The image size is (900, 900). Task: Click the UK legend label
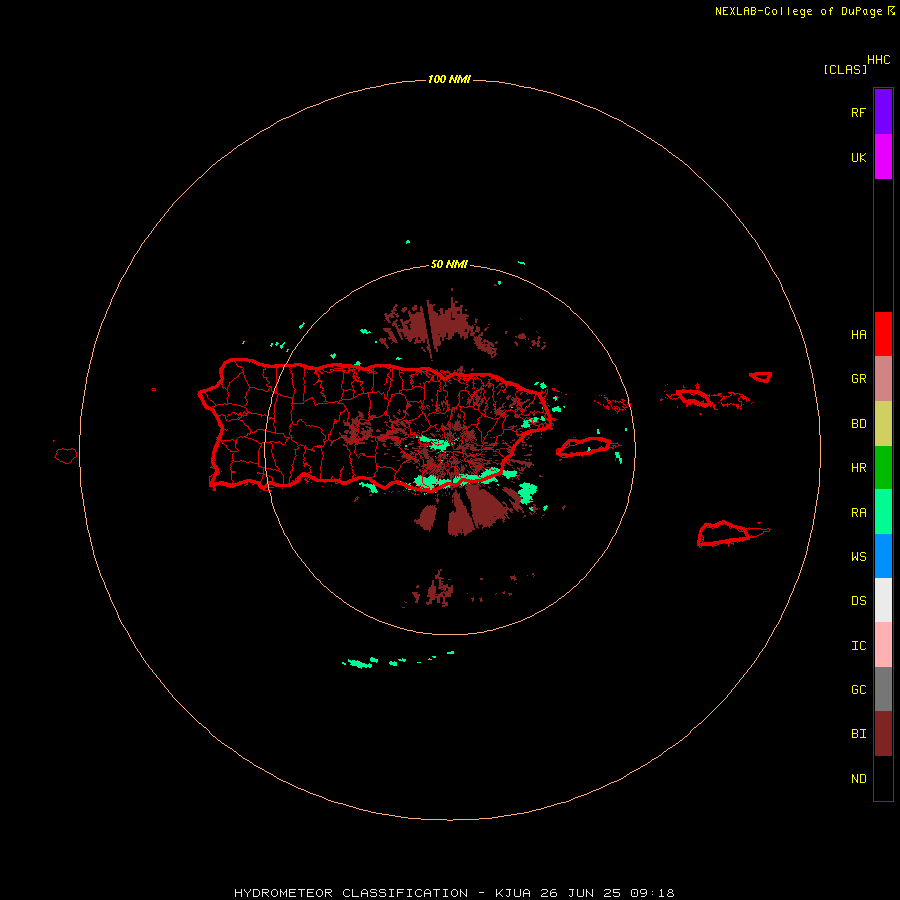858,157
